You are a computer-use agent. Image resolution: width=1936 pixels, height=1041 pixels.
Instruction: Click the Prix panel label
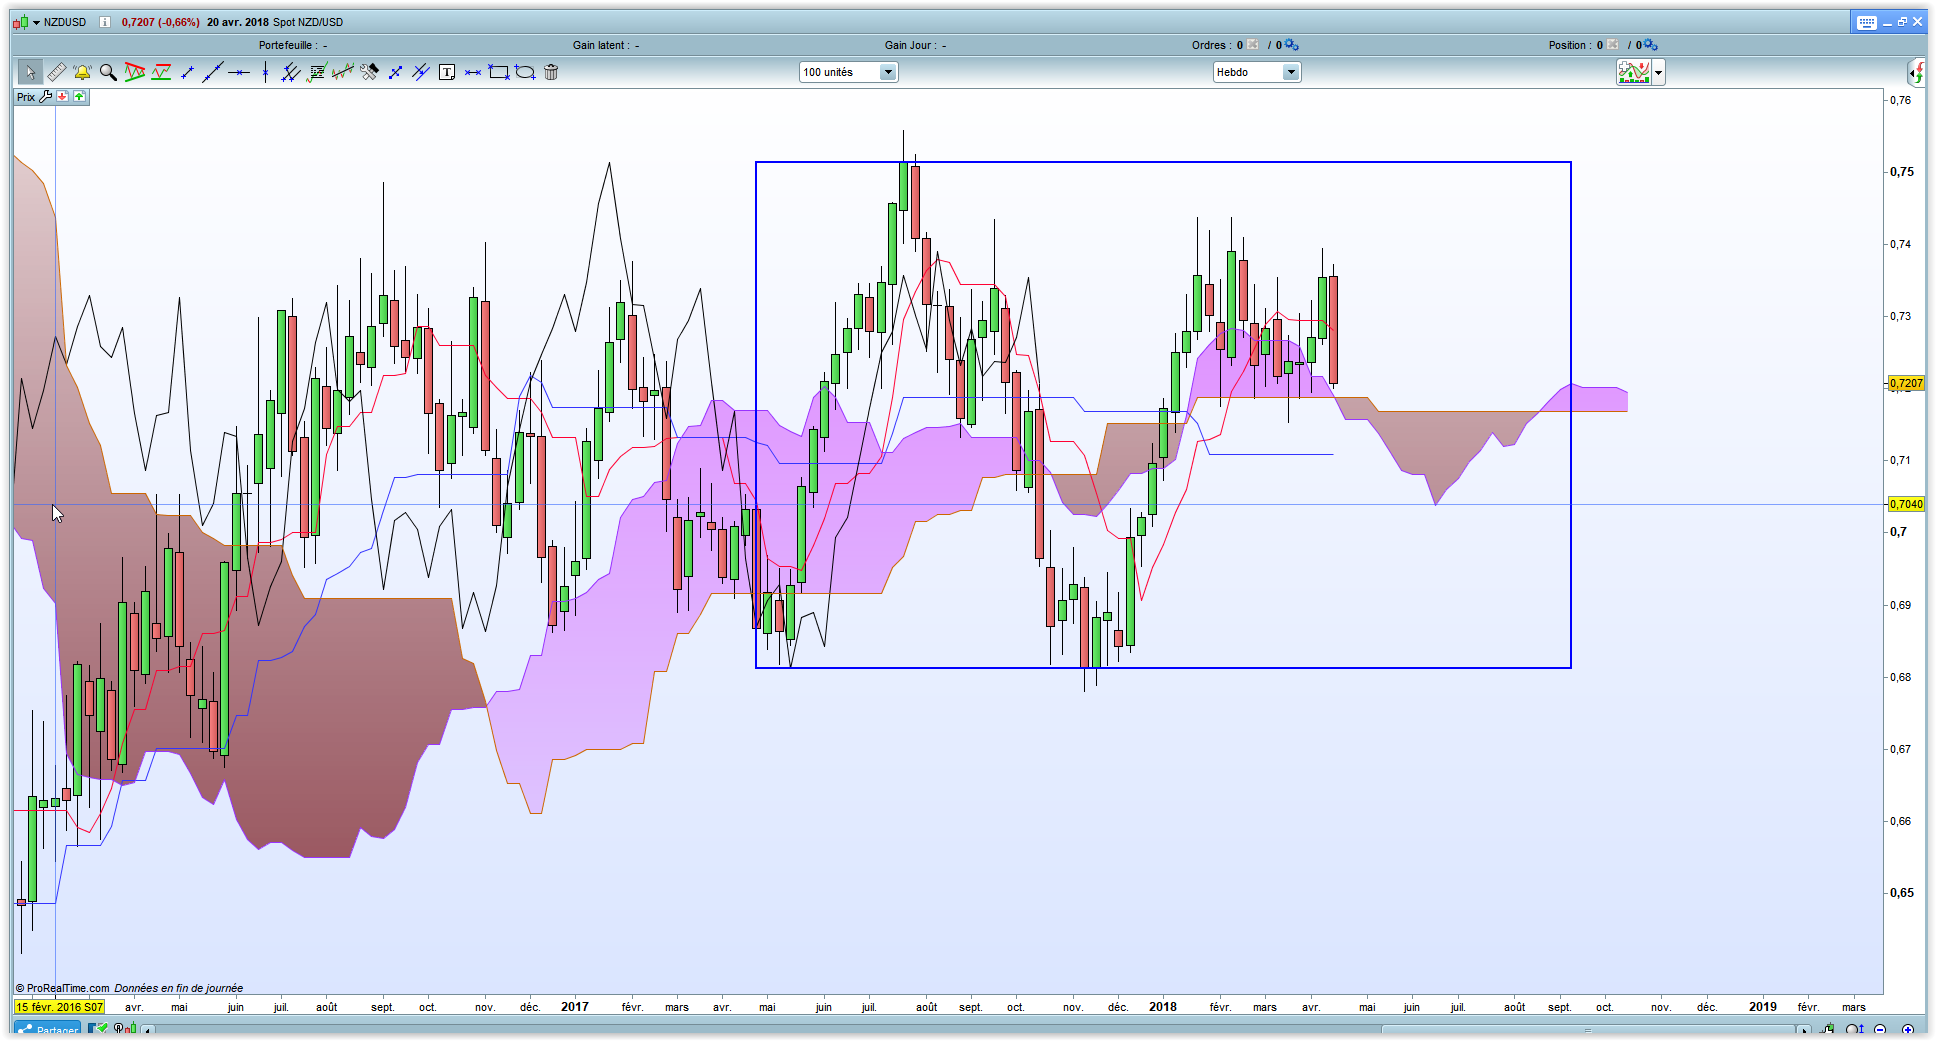click(x=26, y=97)
